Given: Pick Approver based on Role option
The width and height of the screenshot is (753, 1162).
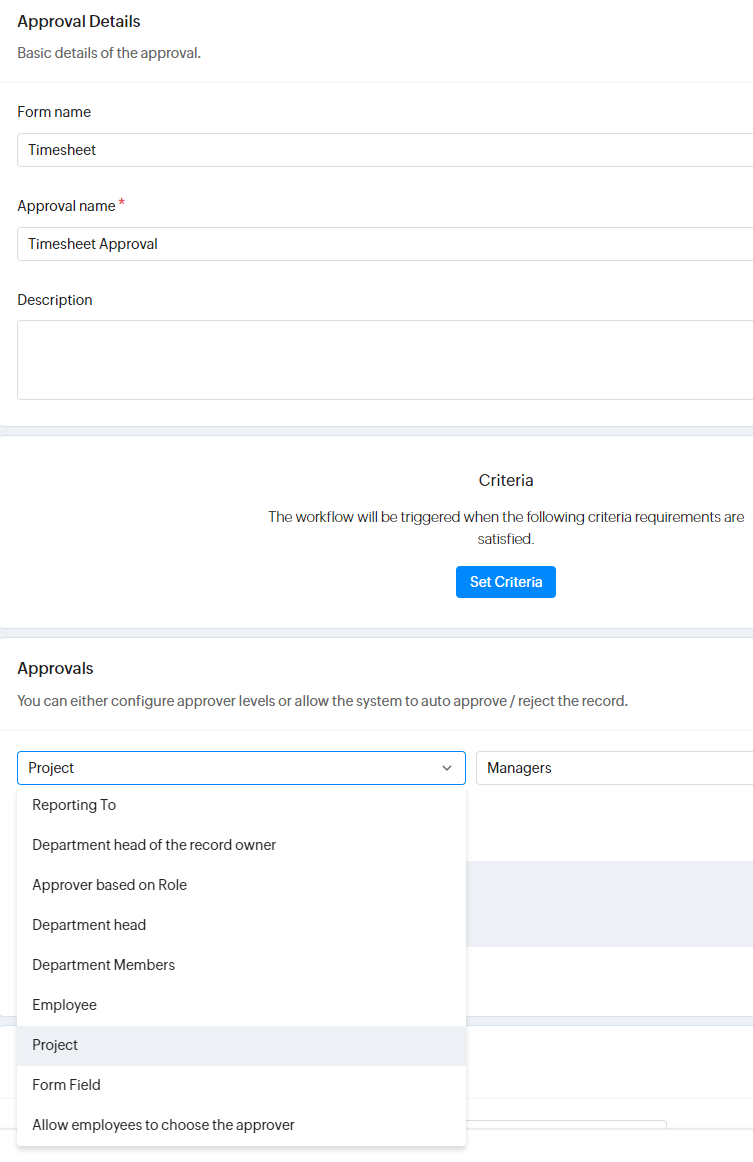Looking at the screenshot, I should [x=109, y=885].
